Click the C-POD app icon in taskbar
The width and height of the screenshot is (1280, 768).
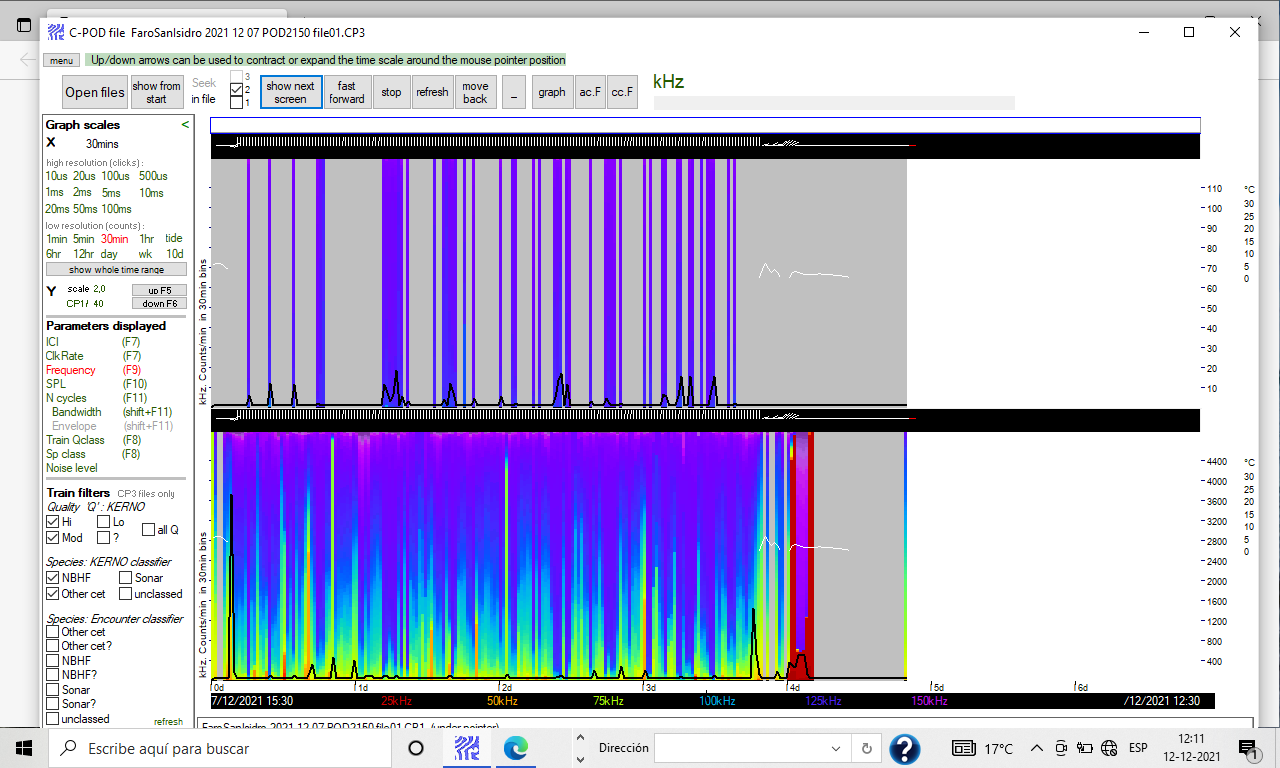[466, 748]
